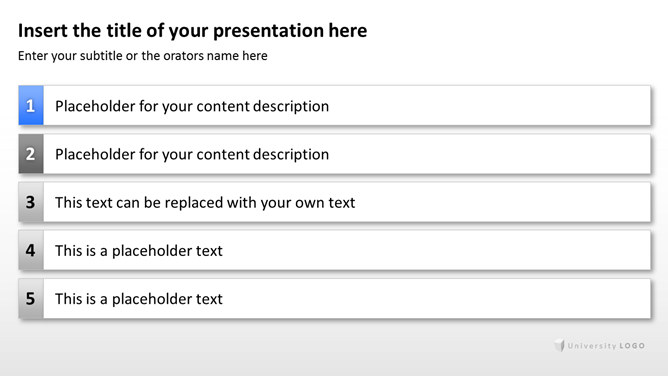Select the white bar beside number 1
Image resolution: width=668 pixels, height=376 pixels.
pyautogui.click(x=347, y=105)
